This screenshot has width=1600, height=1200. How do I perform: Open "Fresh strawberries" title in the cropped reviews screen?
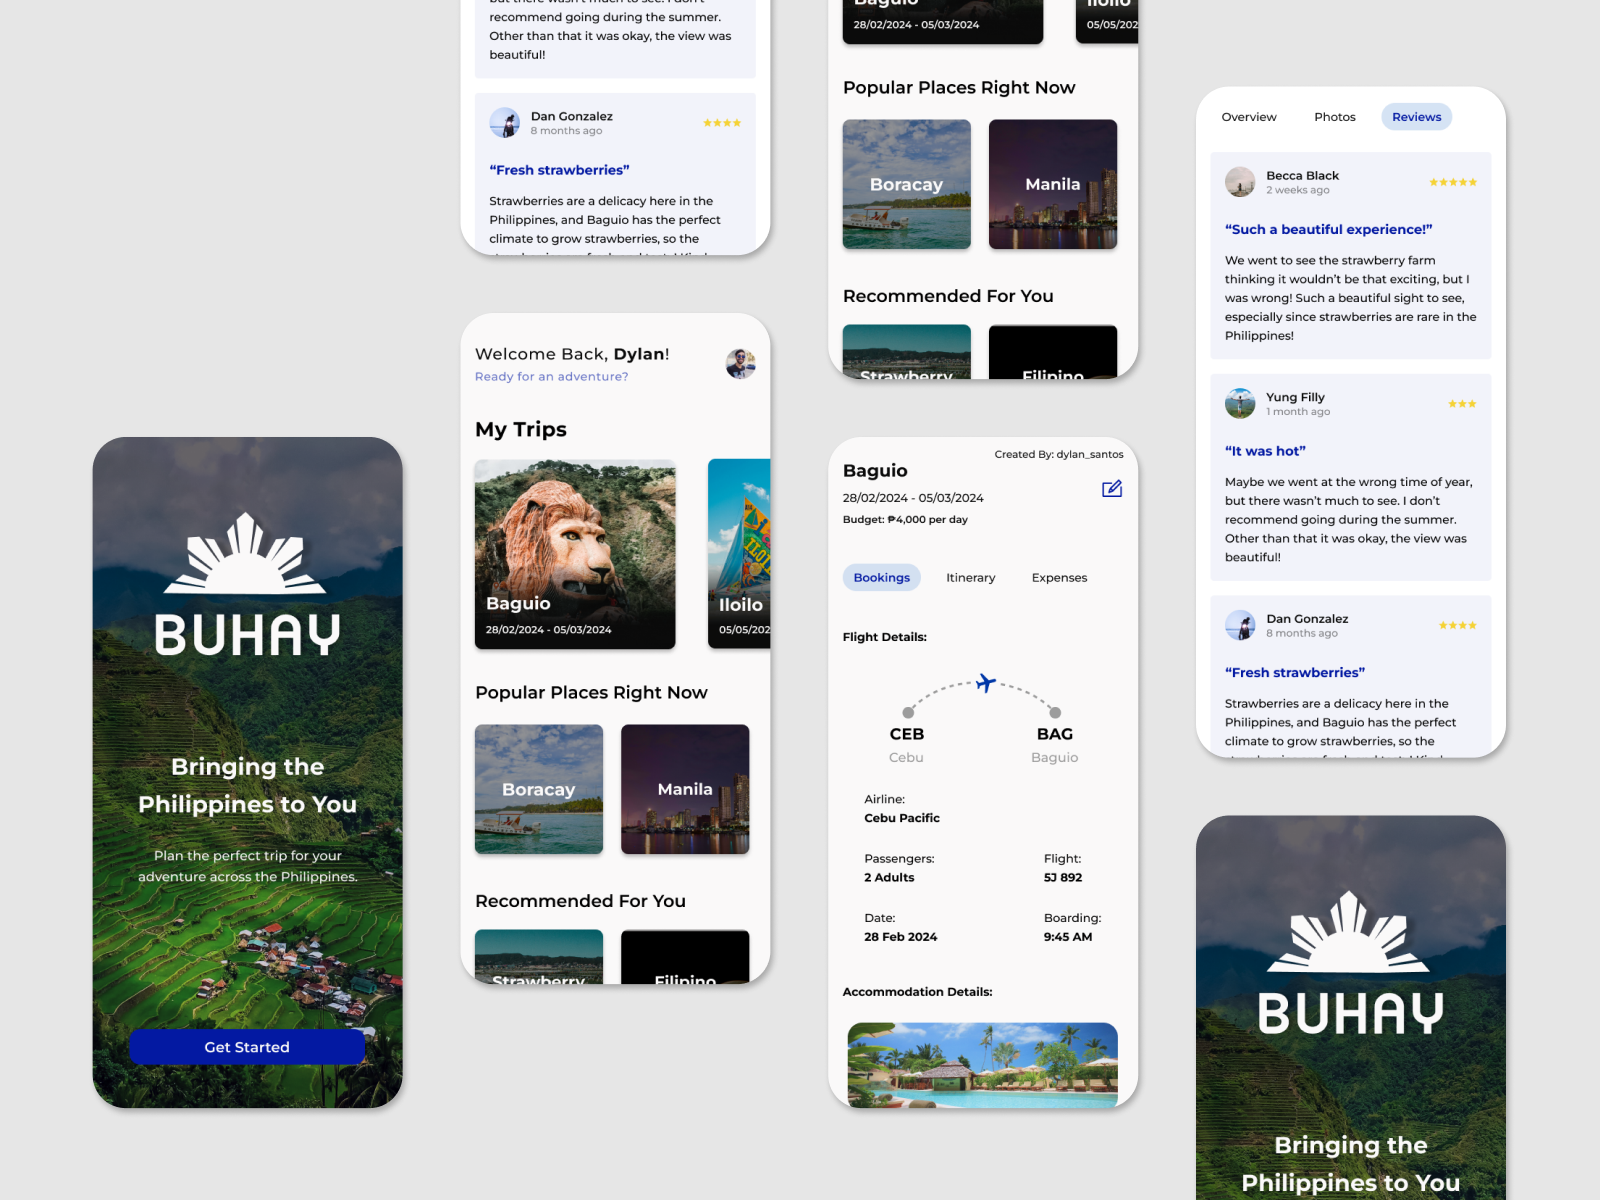click(x=559, y=170)
